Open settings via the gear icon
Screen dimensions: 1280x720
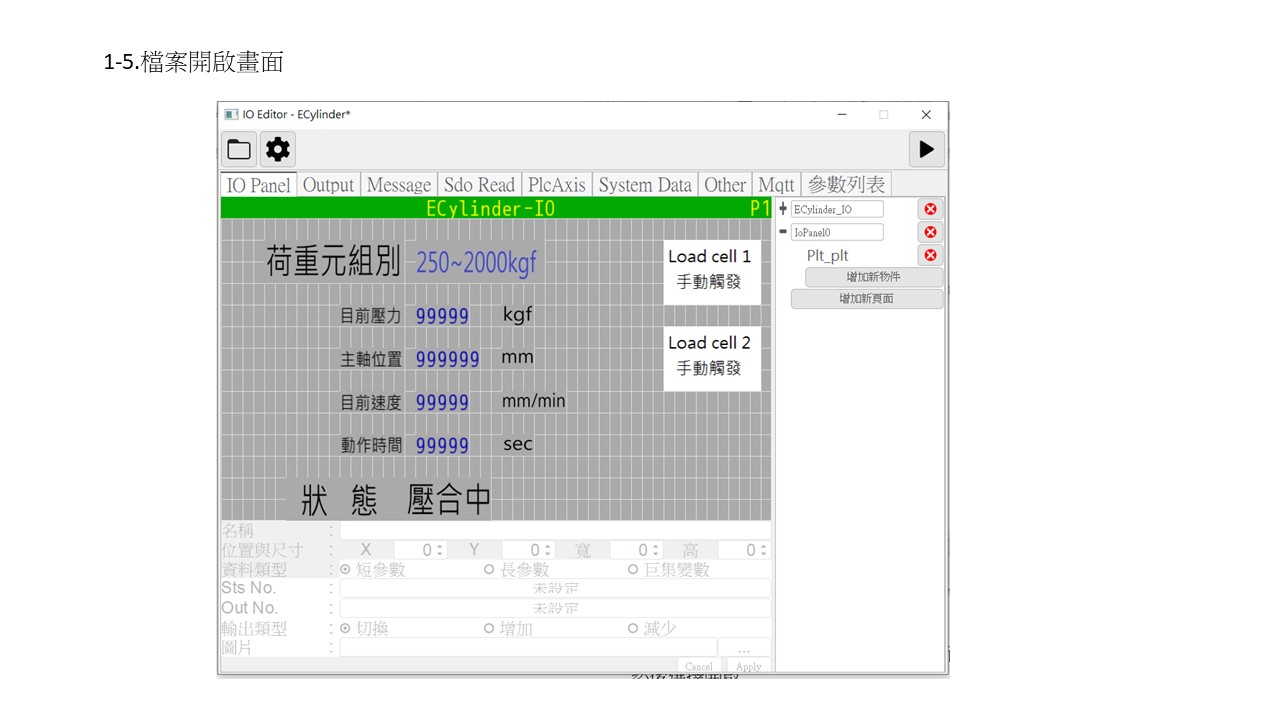pos(278,150)
